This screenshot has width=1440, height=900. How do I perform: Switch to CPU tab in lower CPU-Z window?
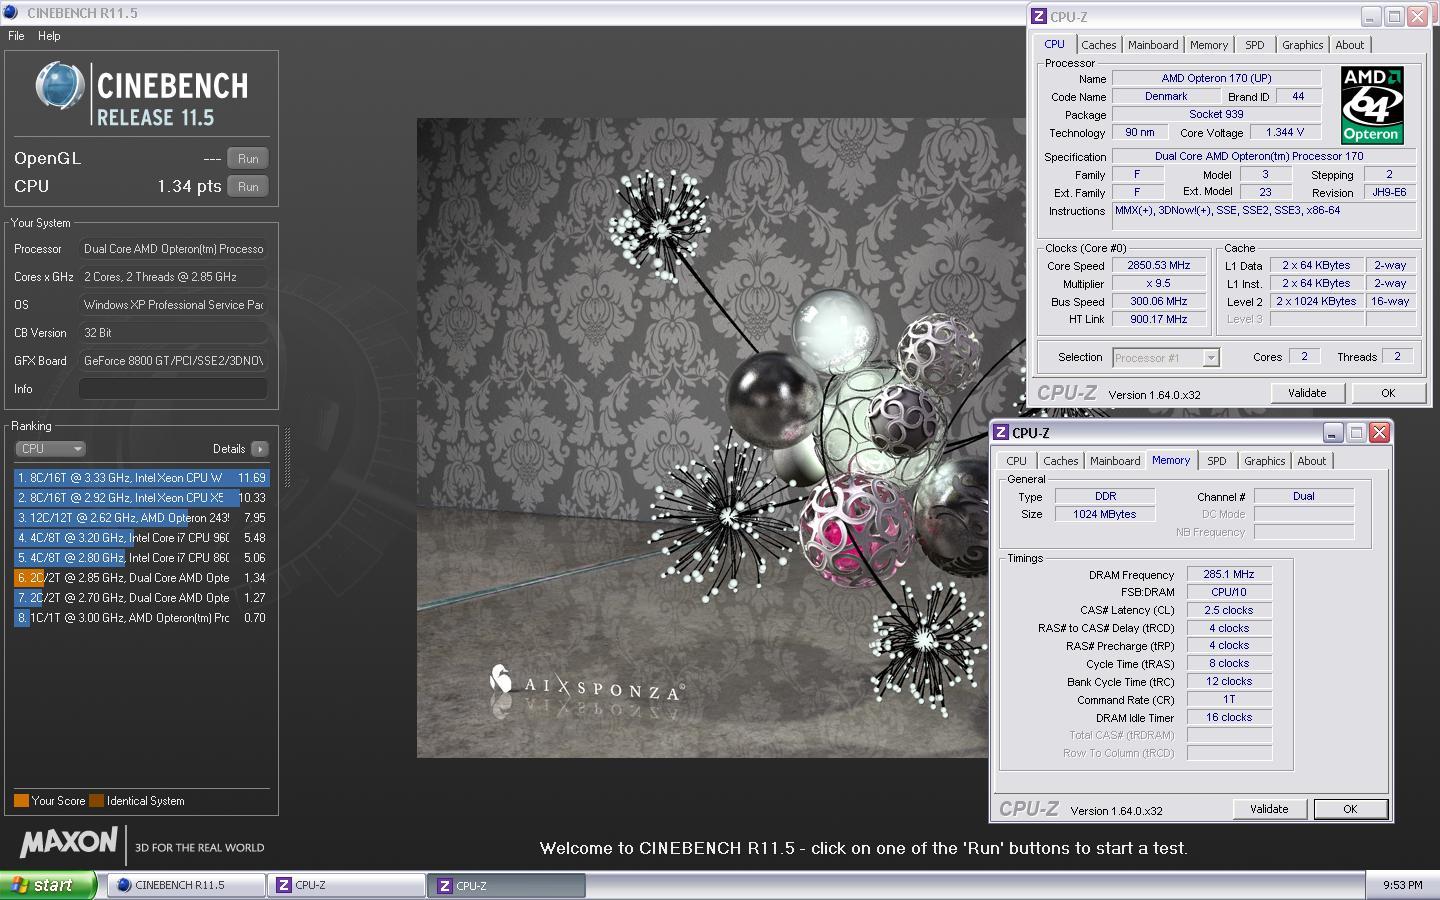1016,461
